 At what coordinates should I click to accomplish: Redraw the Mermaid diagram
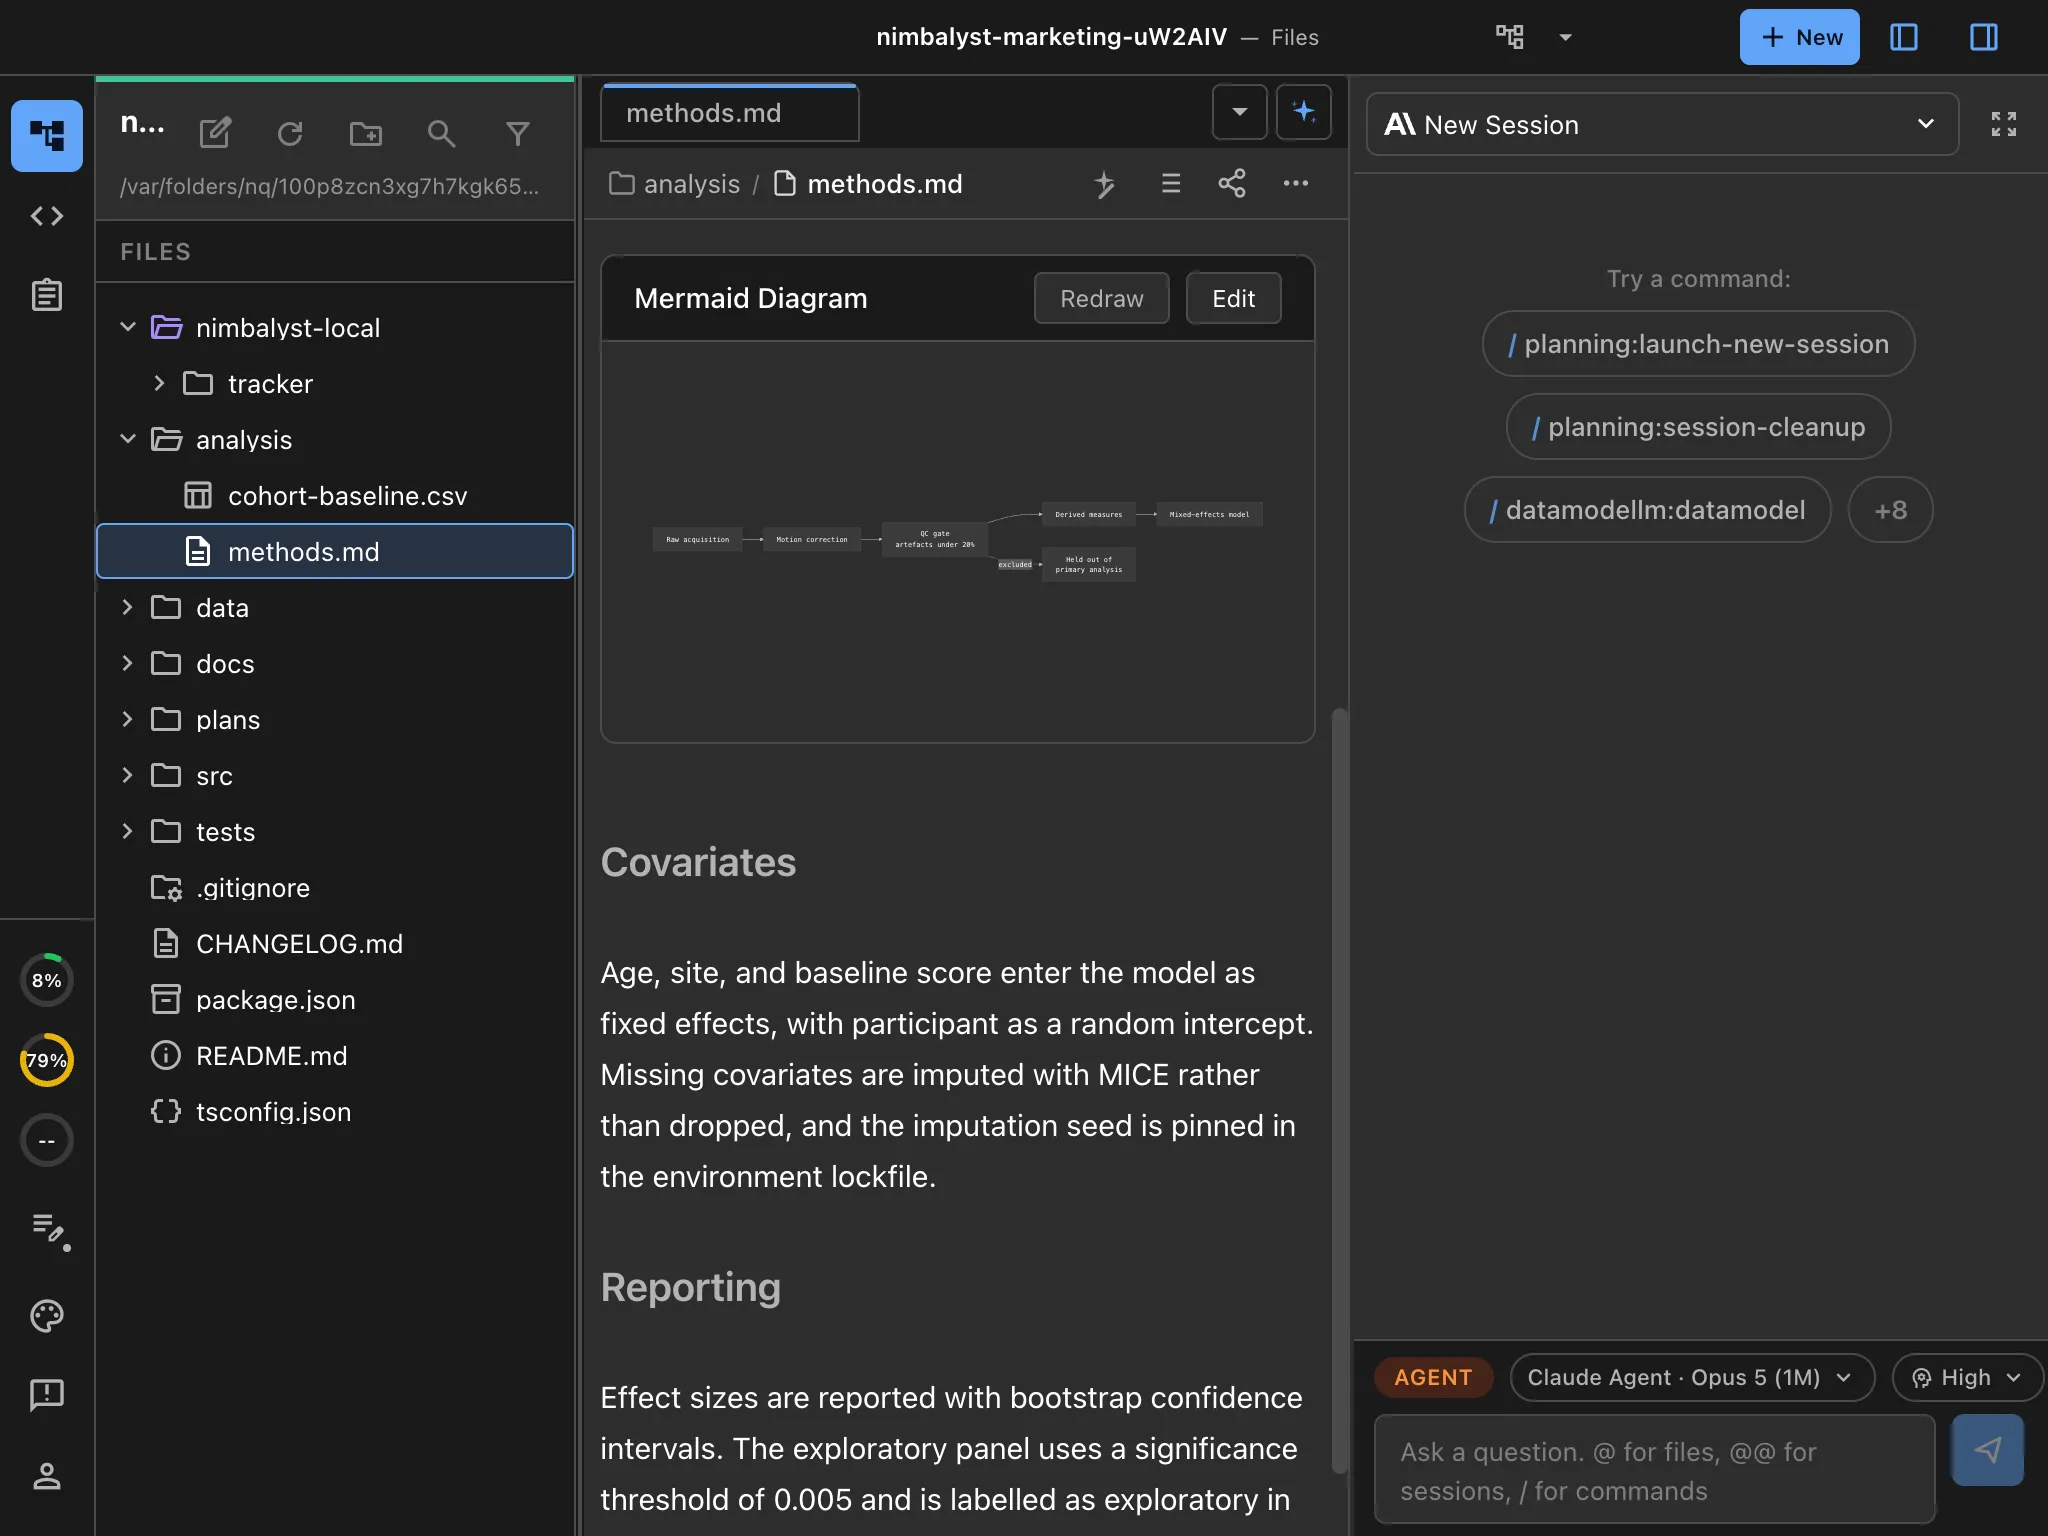click(x=1101, y=298)
